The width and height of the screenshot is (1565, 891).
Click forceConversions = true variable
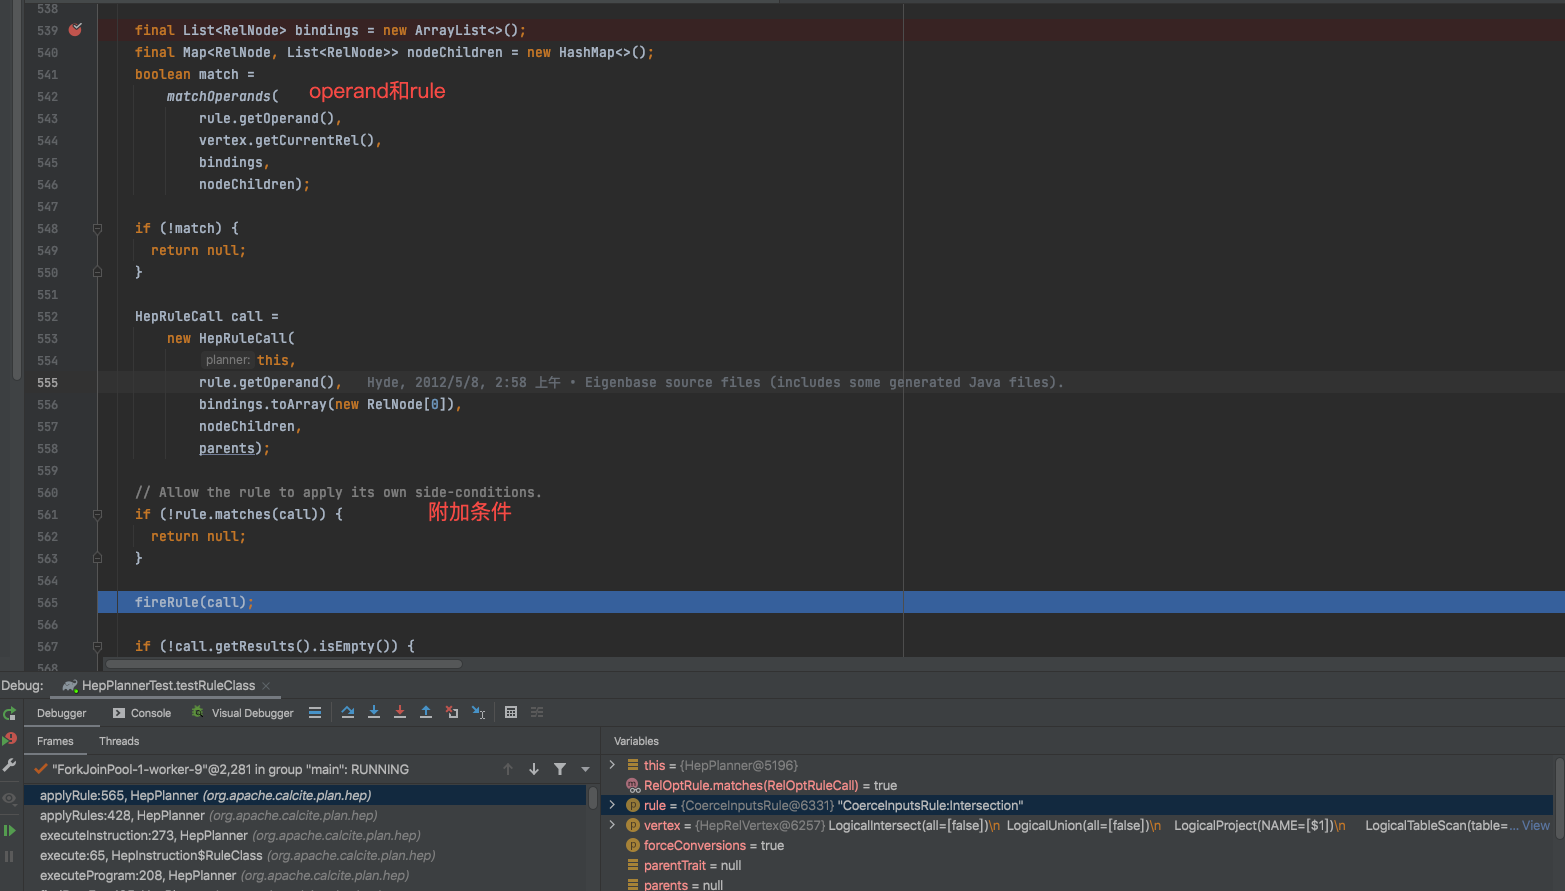point(705,846)
